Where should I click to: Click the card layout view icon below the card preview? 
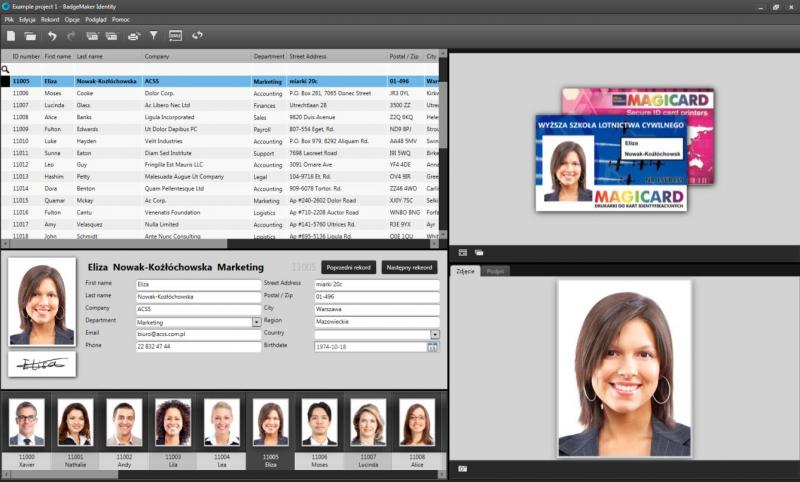point(463,252)
